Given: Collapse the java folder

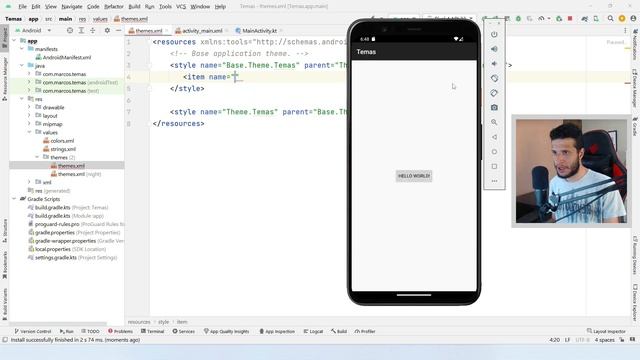Looking at the screenshot, I should (22, 65).
